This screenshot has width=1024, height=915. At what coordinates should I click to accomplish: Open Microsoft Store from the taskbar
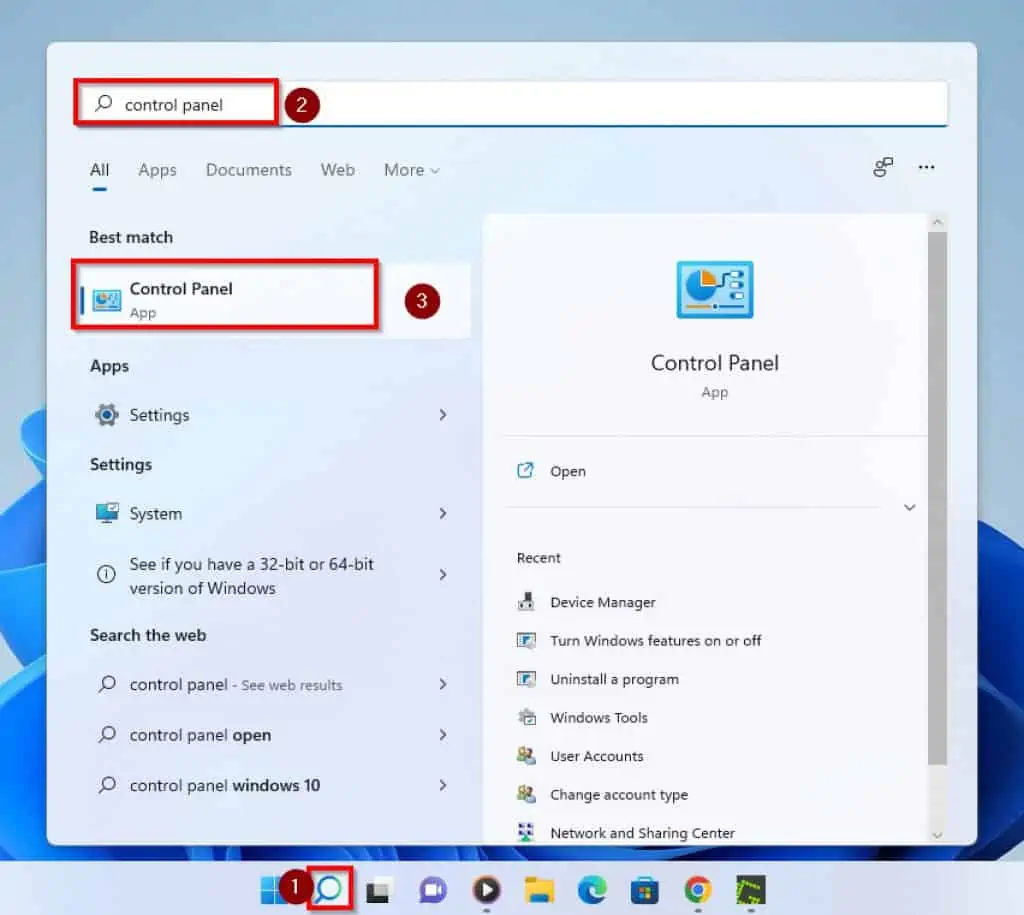[x=643, y=890]
